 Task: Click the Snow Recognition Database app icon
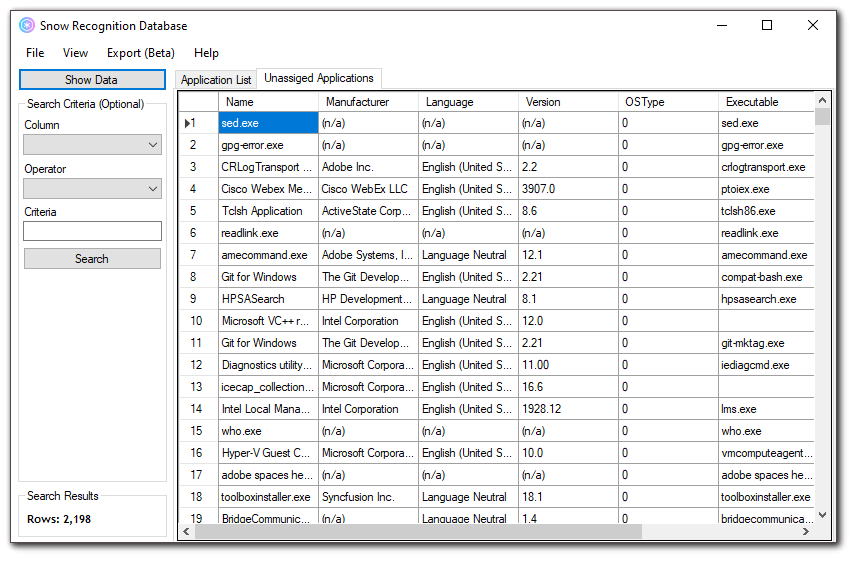(27, 26)
